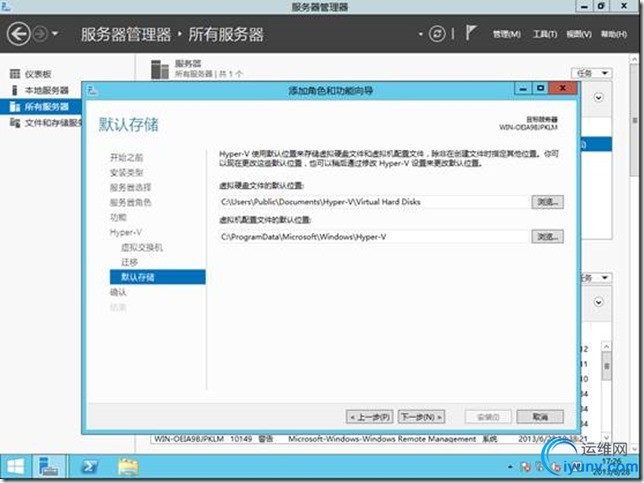The height and width of the screenshot is (483, 644).
Task: Go to the 开始之前 wizard step
Action: coord(126,158)
